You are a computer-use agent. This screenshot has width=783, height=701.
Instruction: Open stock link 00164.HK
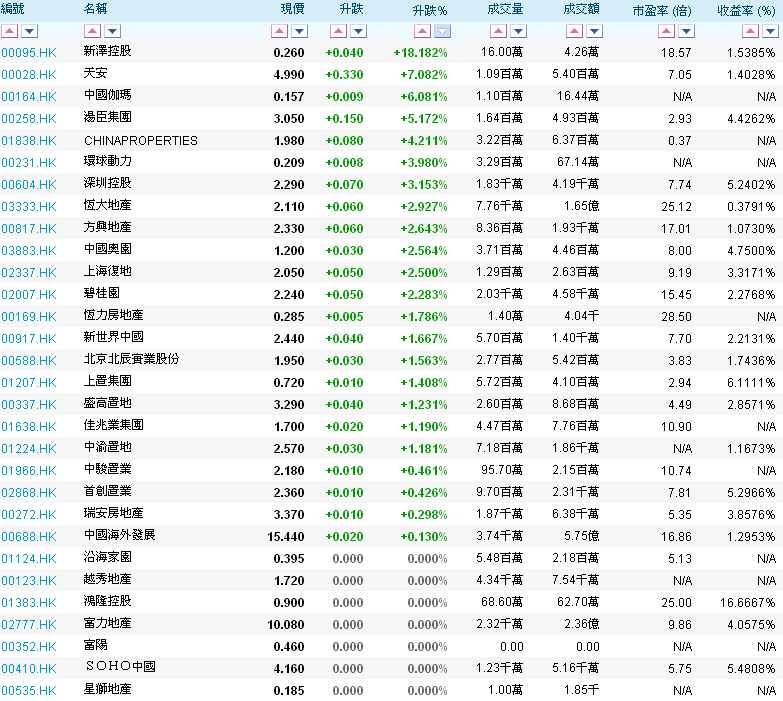[x=29, y=97]
